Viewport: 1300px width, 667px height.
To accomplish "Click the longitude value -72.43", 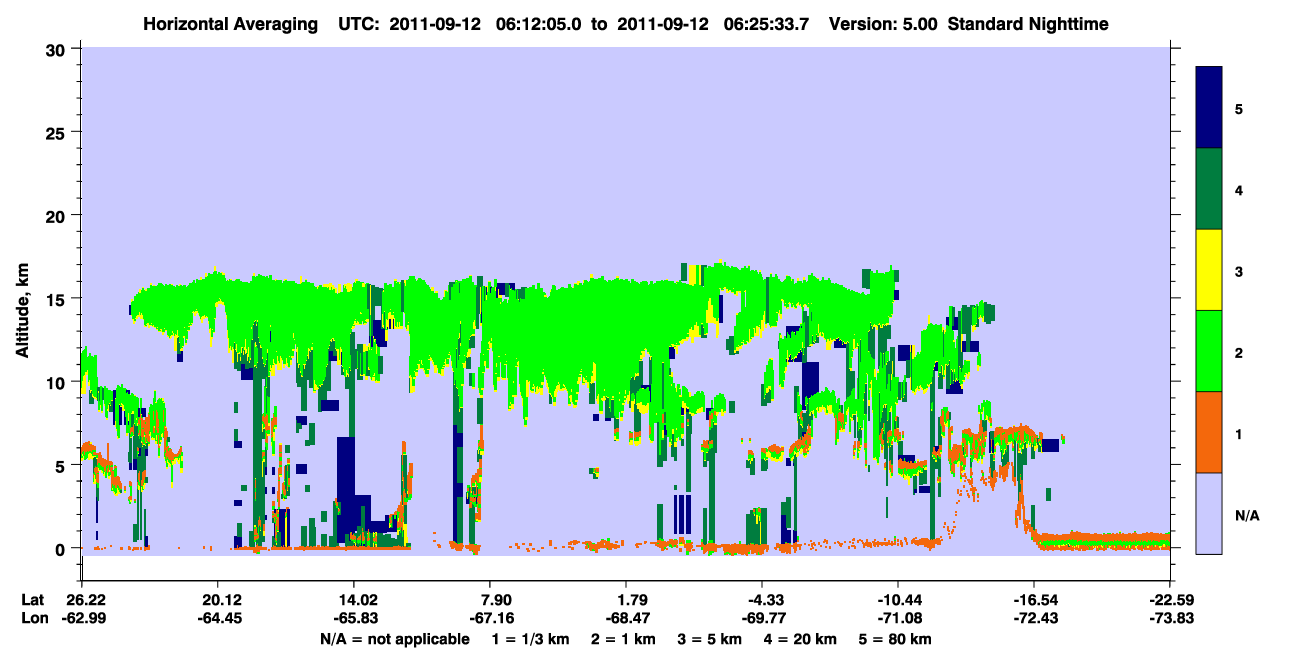I will click(1034, 618).
